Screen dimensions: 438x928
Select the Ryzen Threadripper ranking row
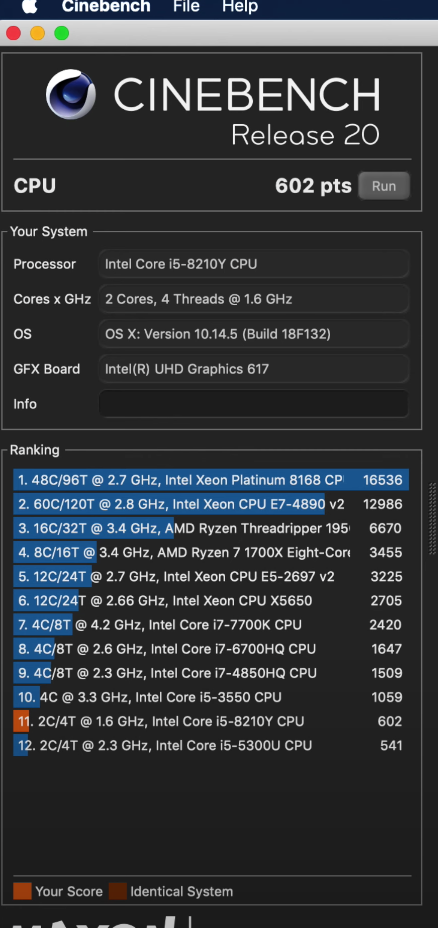click(211, 529)
